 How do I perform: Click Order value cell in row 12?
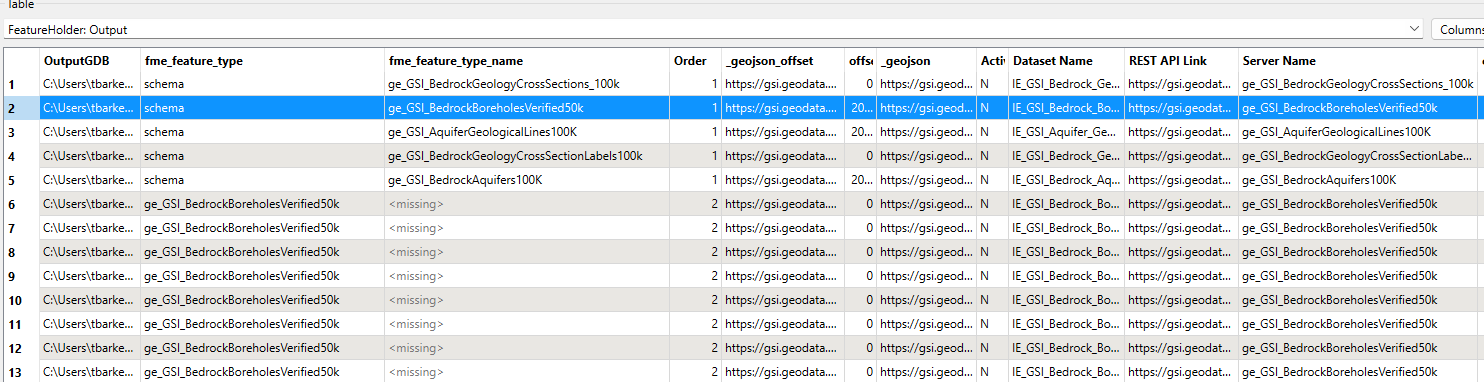coord(696,348)
